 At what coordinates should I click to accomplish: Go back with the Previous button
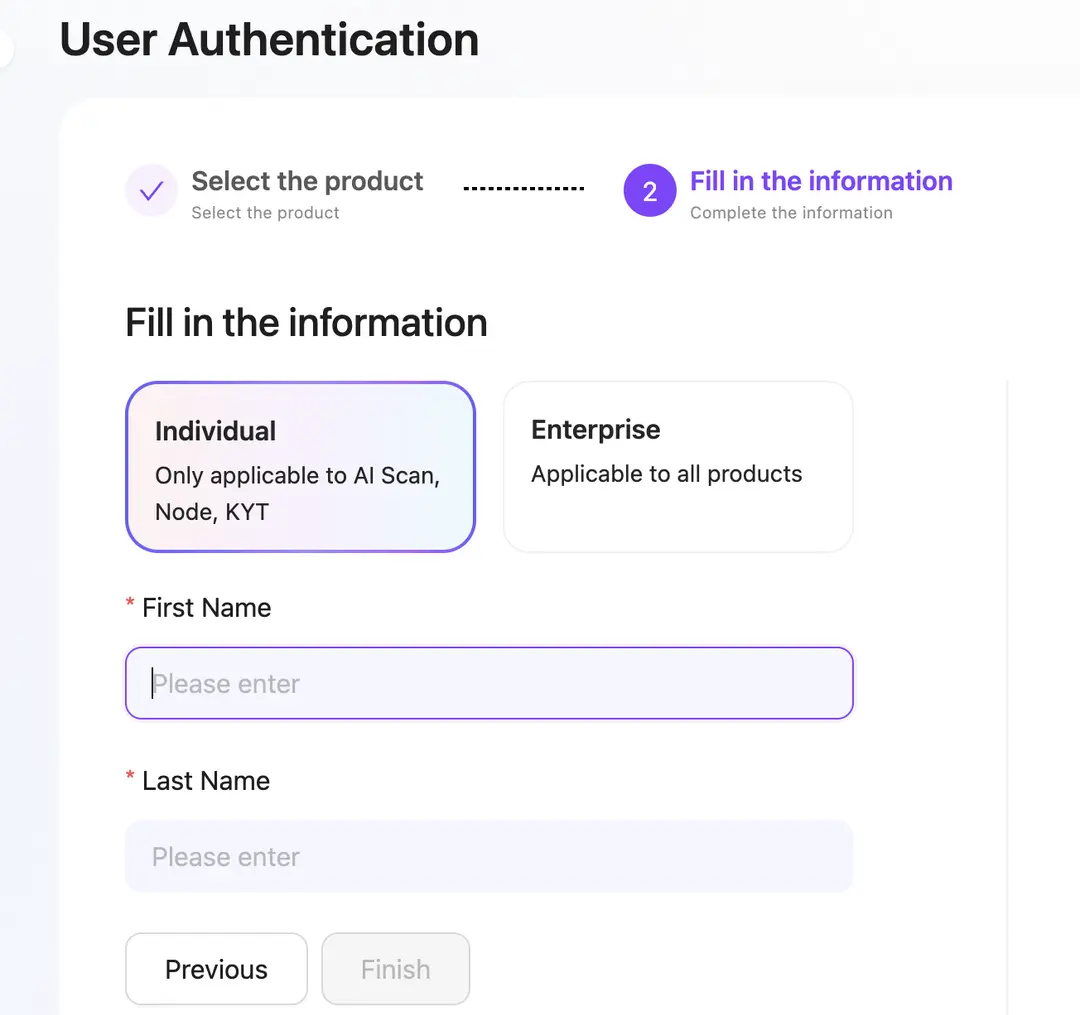coord(216,969)
